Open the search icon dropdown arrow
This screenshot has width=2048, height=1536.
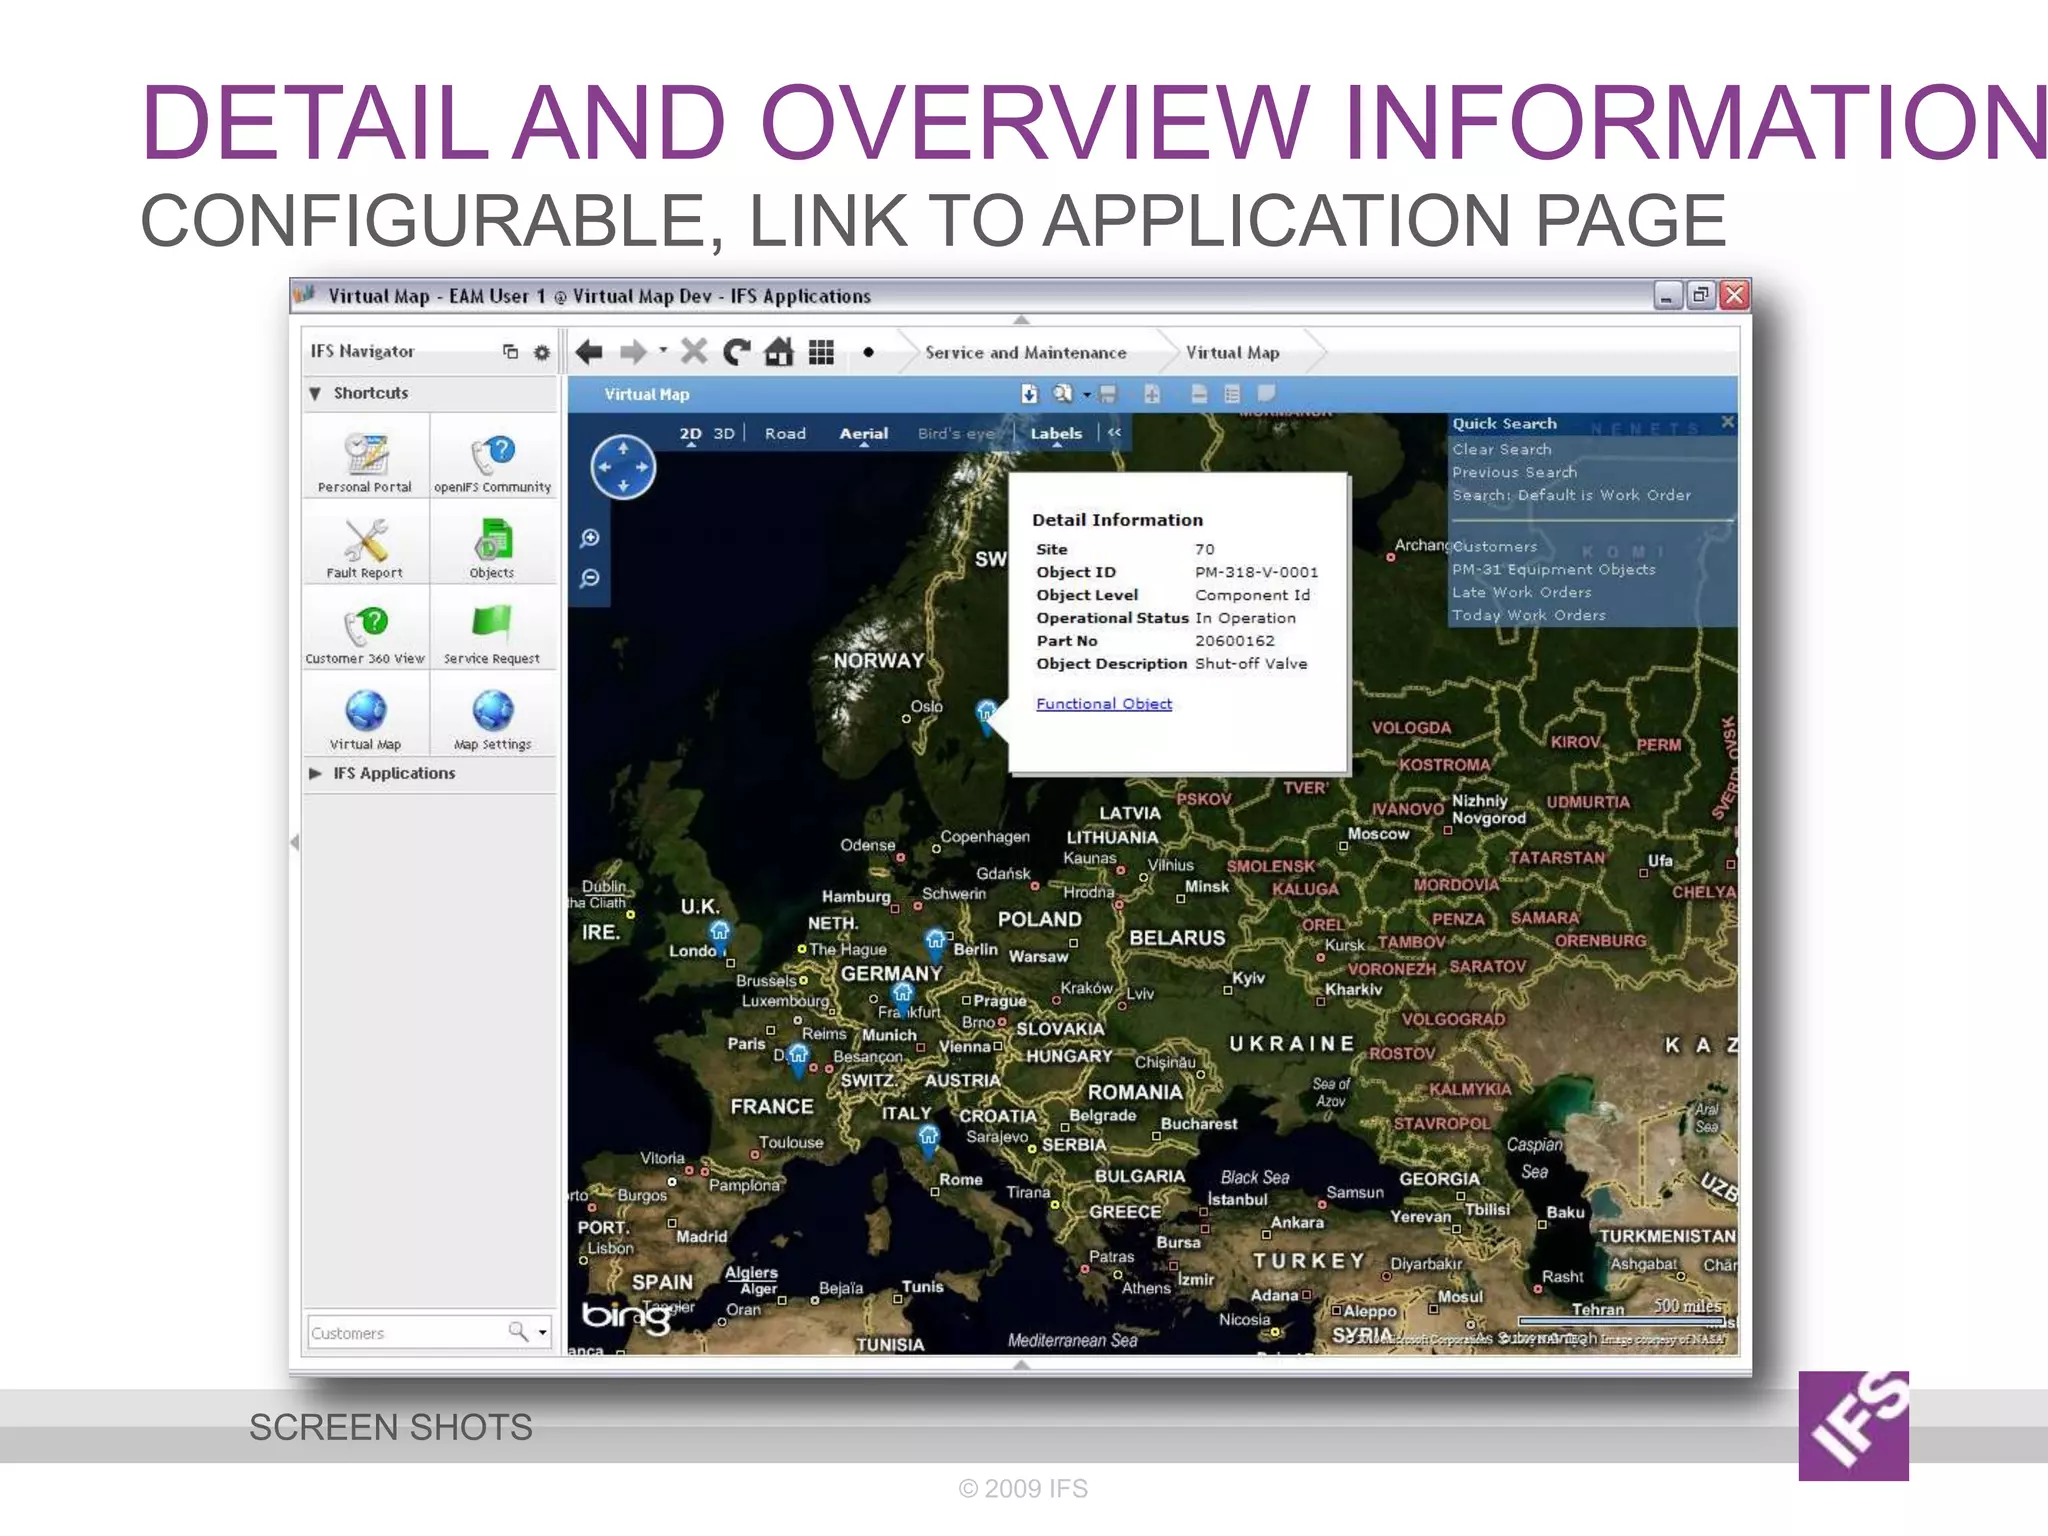tap(1086, 395)
